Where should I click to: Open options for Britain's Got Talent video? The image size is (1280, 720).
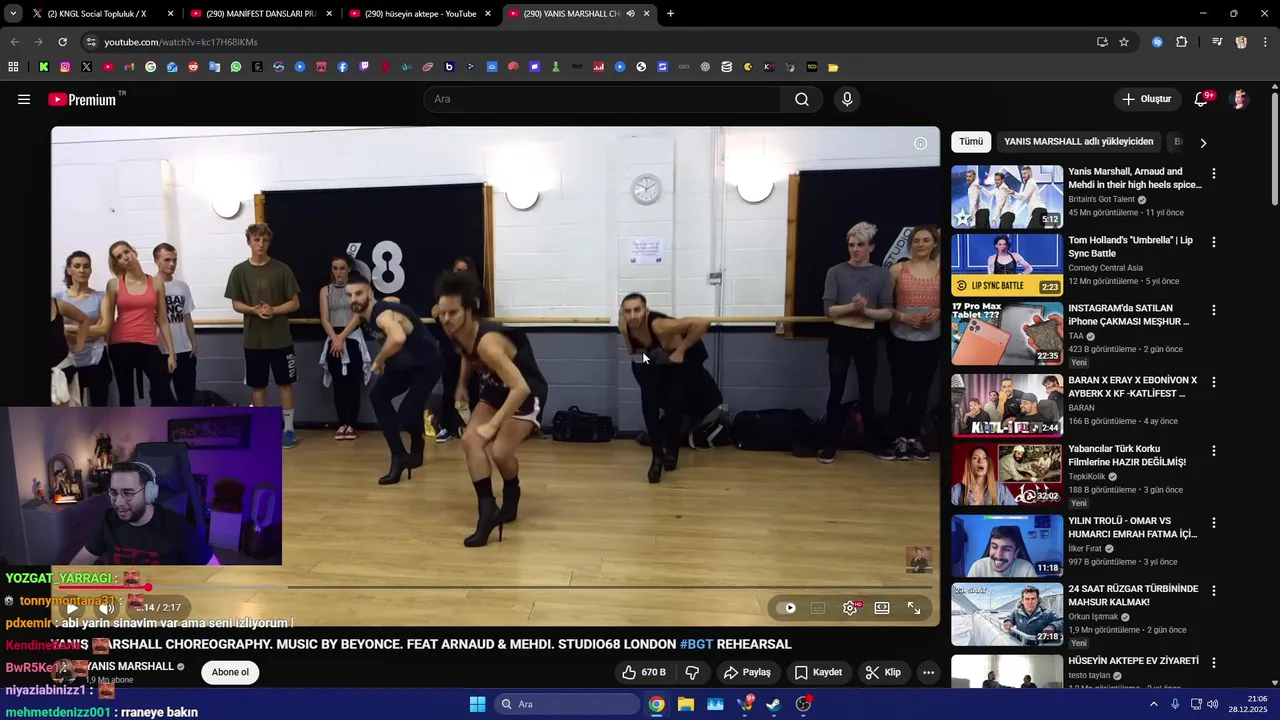click(1214, 174)
